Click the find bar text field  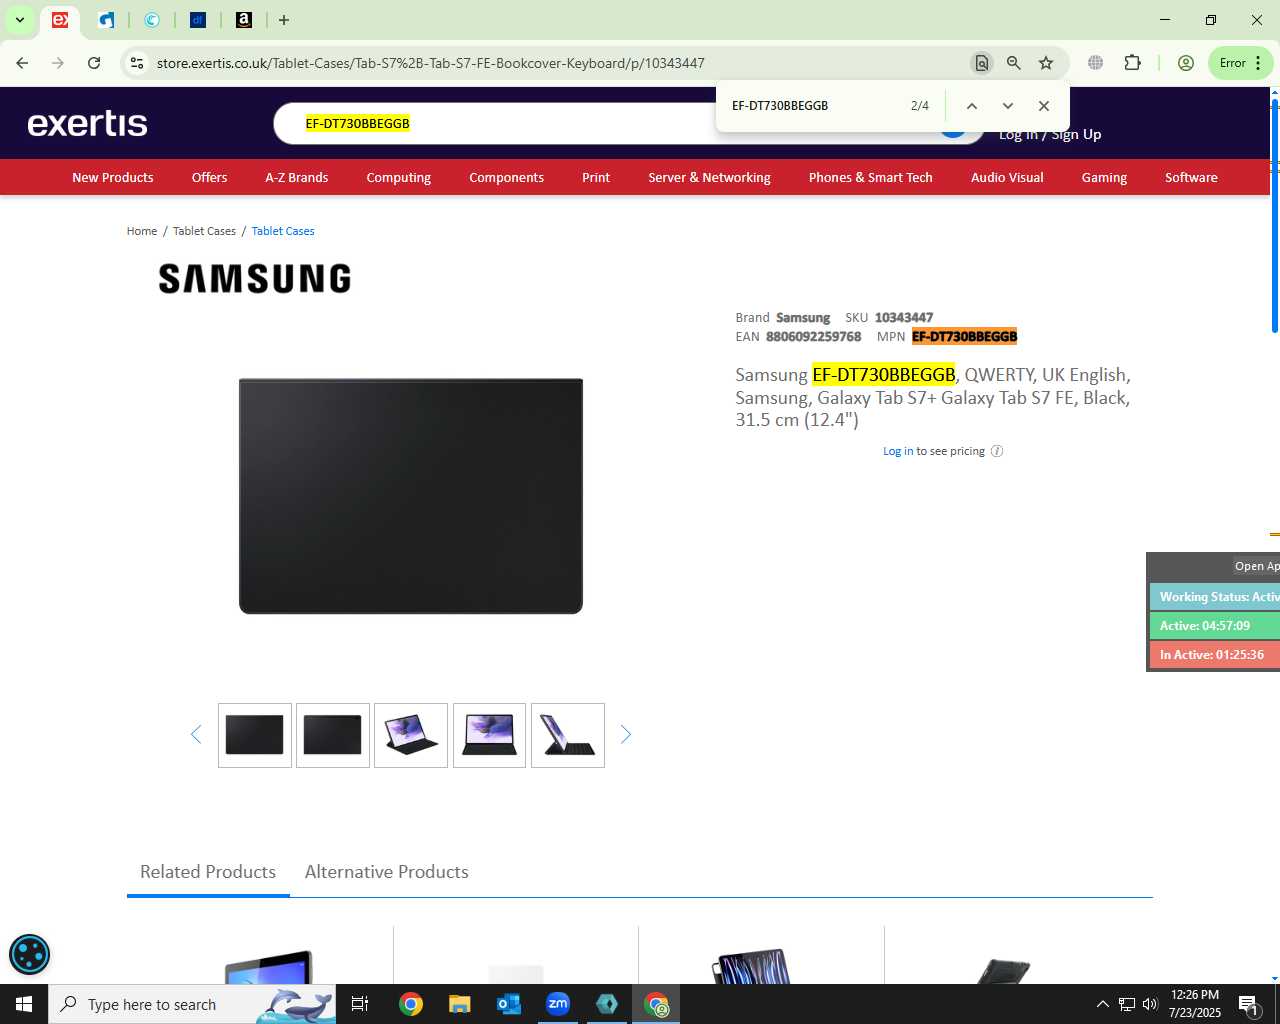[x=812, y=106]
